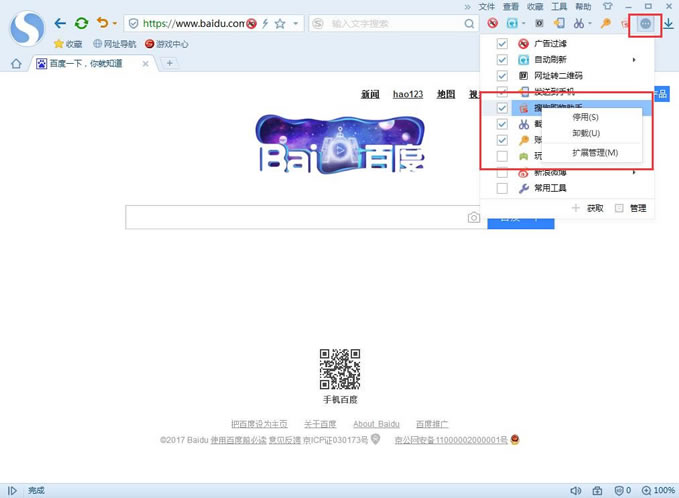Image resolution: width=679 pixels, height=498 pixels.
Task: Click toolbar send-to-phone icon
Action: pos(559,23)
